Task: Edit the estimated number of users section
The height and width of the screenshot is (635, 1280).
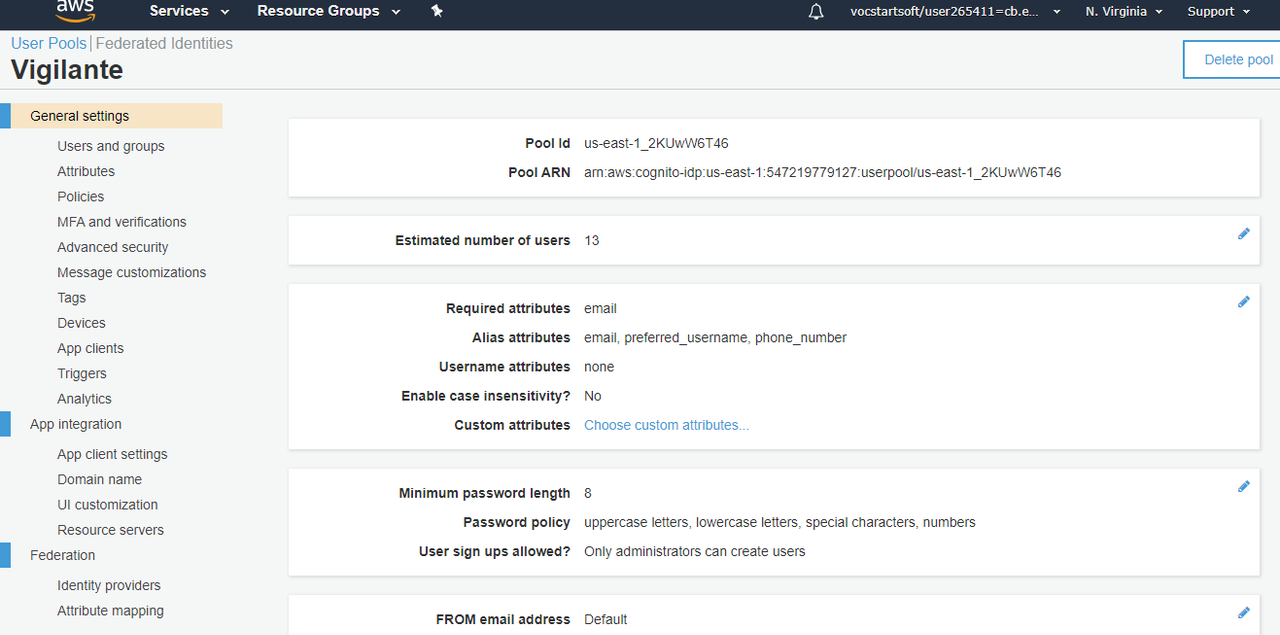Action: point(1244,234)
